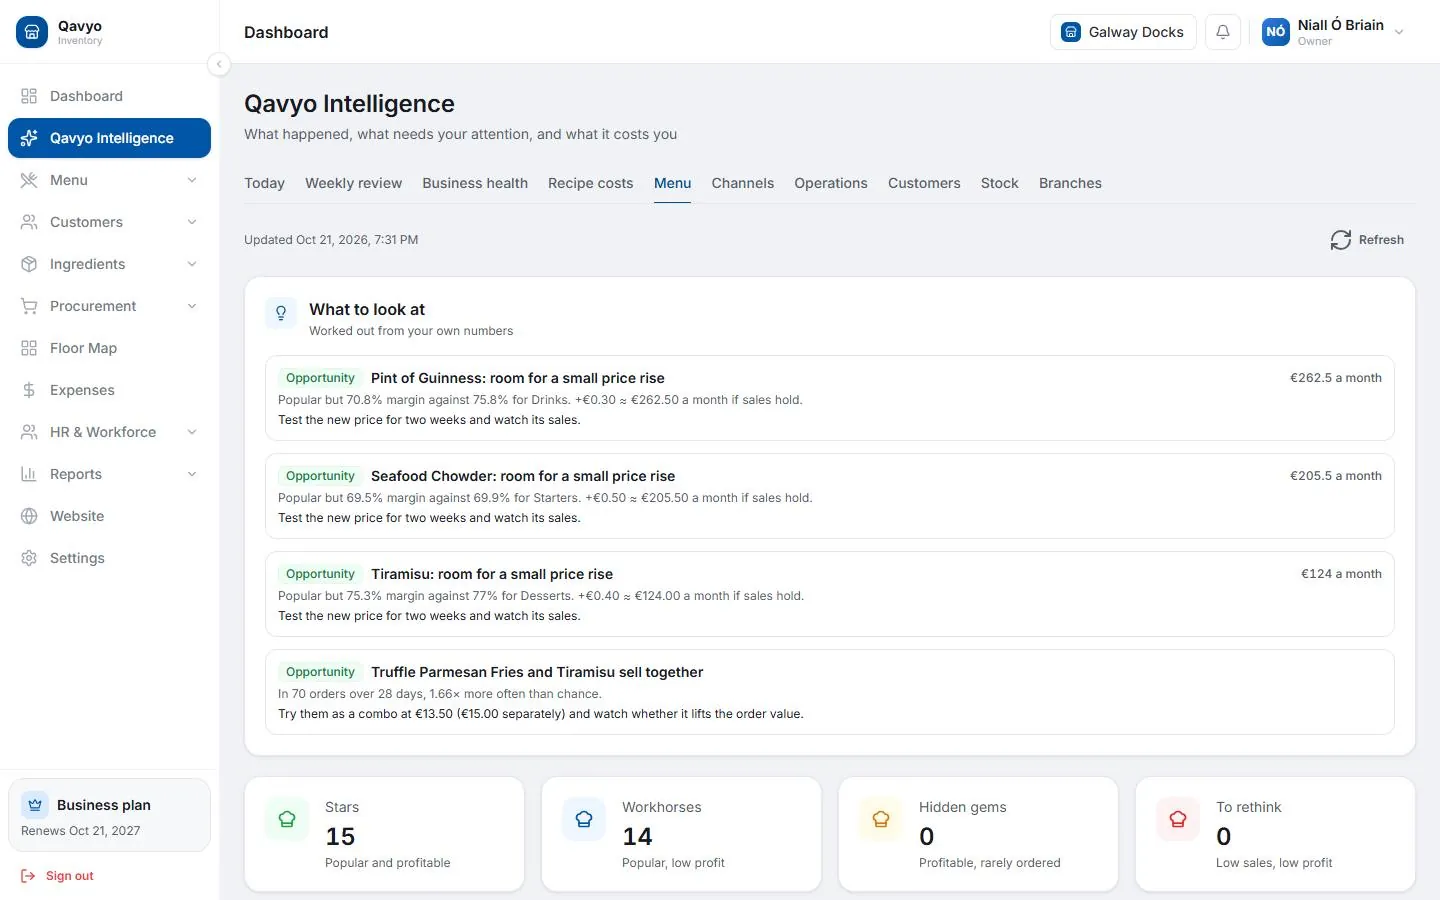This screenshot has height=900, width=1440.
Task: Click the Qavyo logo icon
Action: point(32,32)
